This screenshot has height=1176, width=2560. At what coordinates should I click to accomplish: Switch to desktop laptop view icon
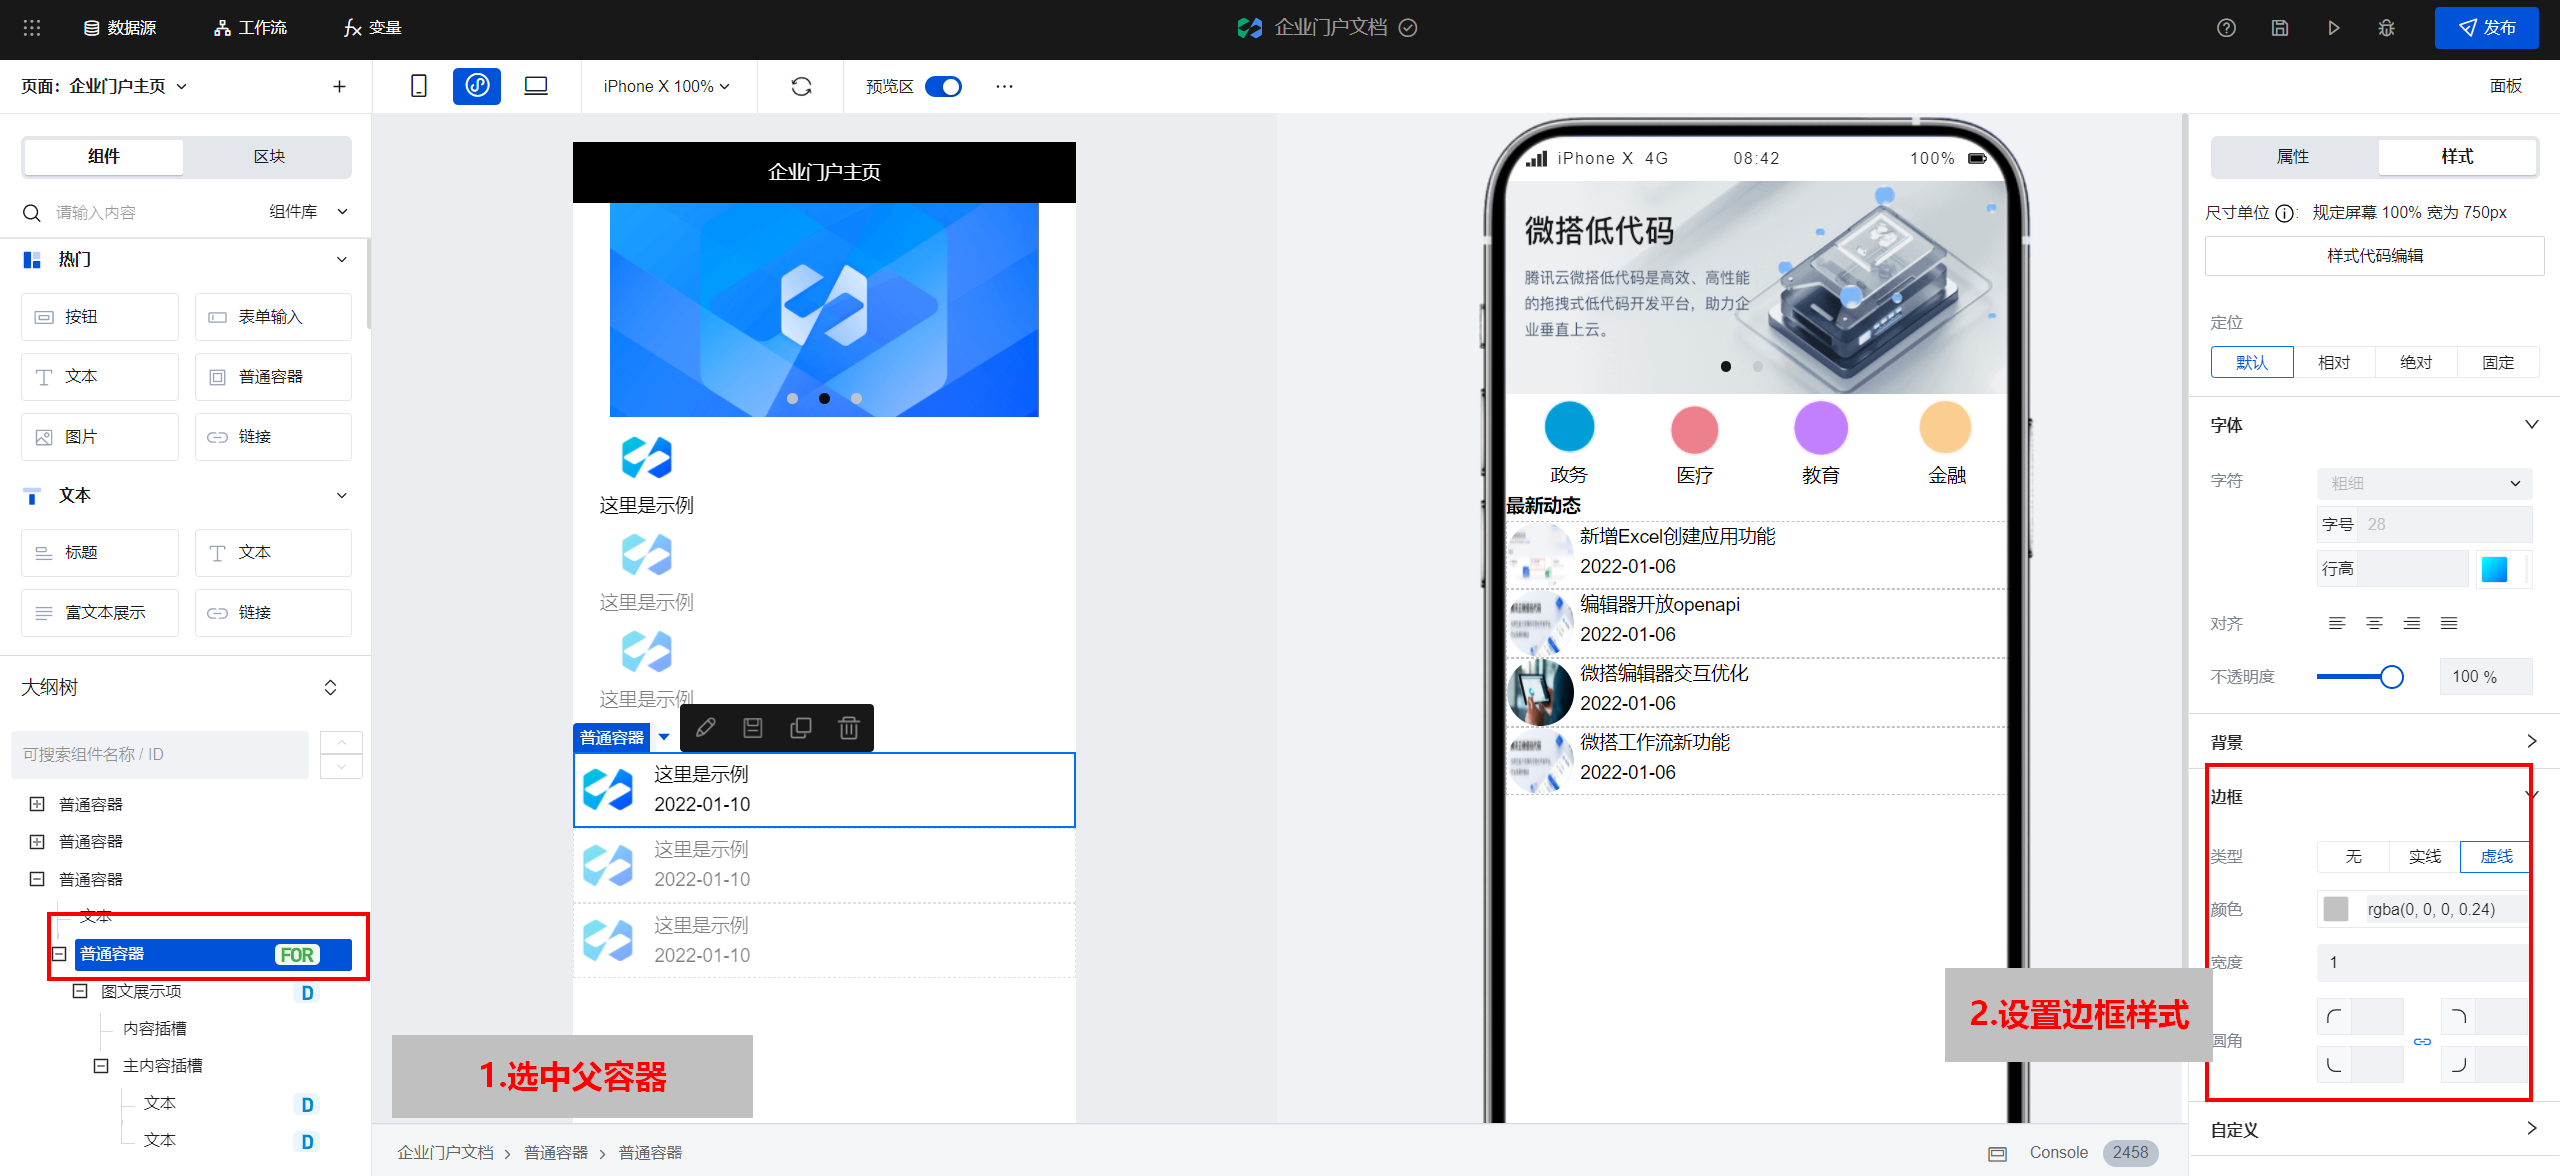click(536, 86)
